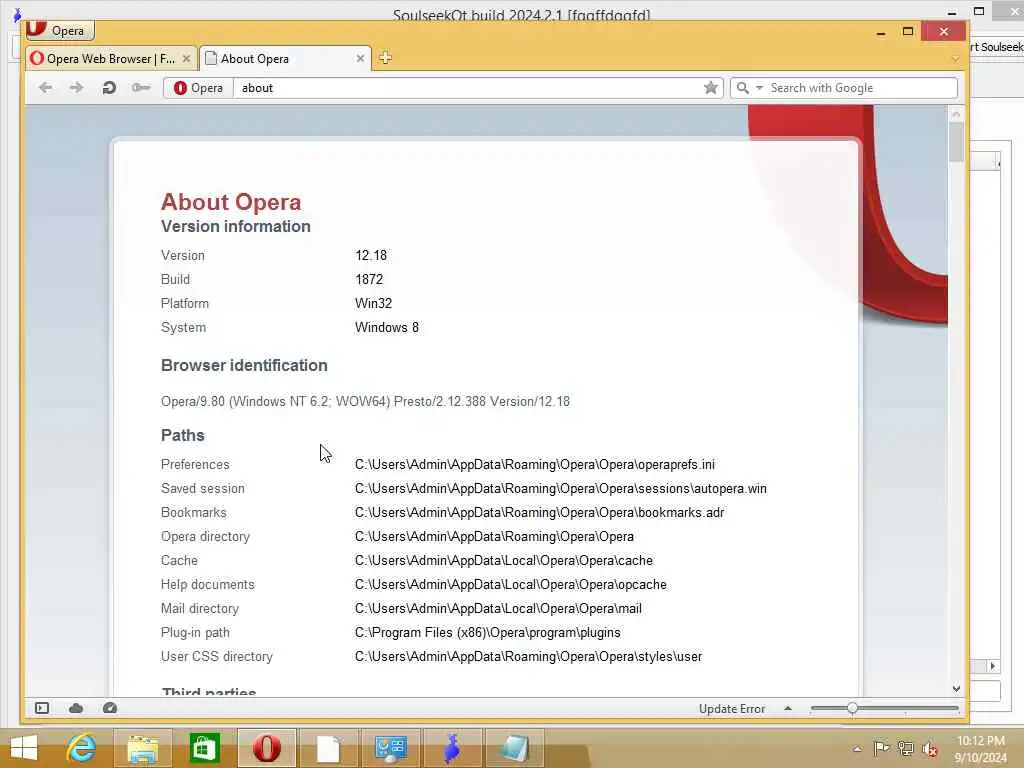Click the Update Error status text
Viewport: 1024px width, 768px height.
point(731,709)
